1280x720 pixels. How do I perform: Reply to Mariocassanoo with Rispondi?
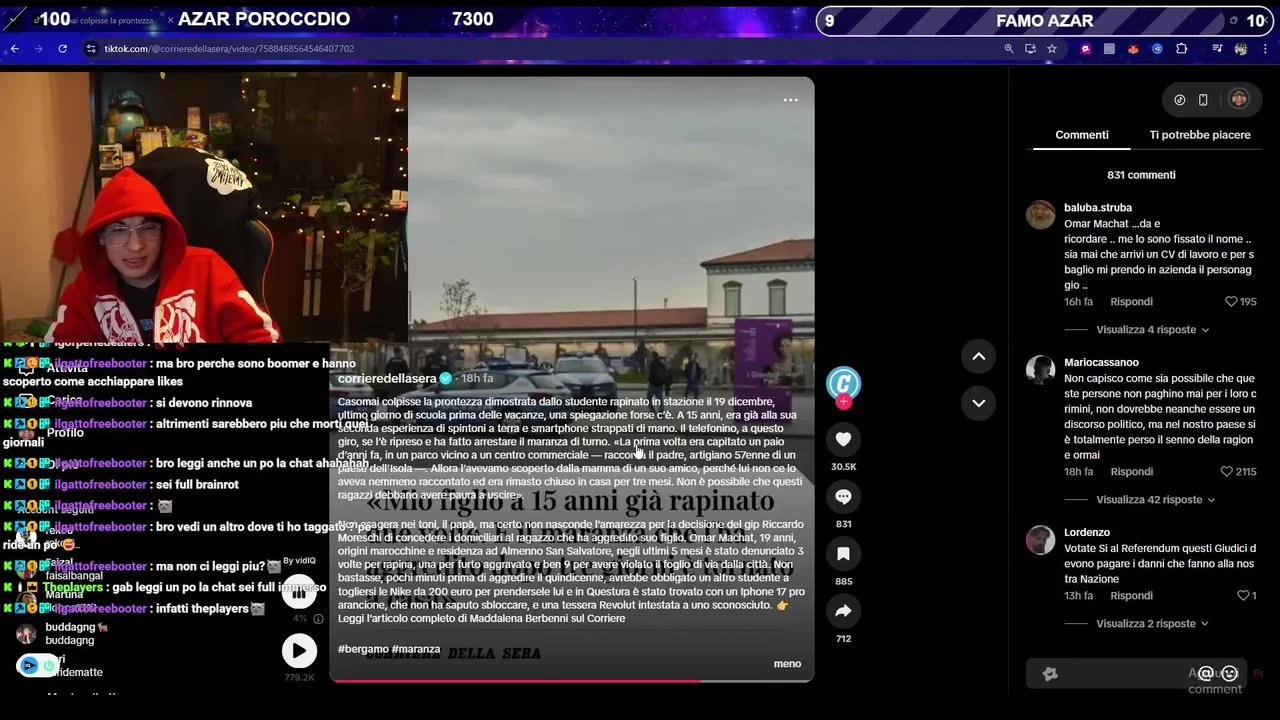coord(1132,471)
